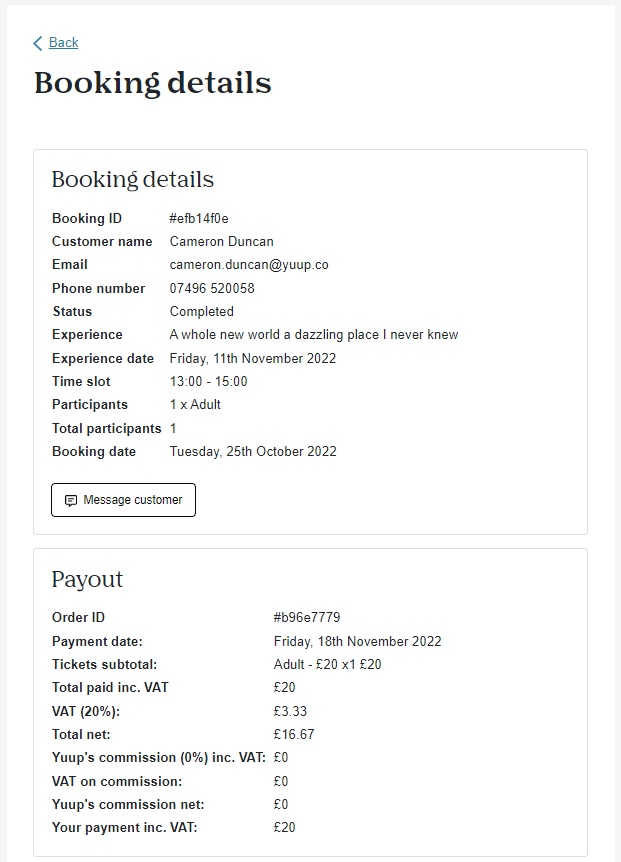Click the Completed status text
Screen dimensions: 621x862
tap(202, 311)
